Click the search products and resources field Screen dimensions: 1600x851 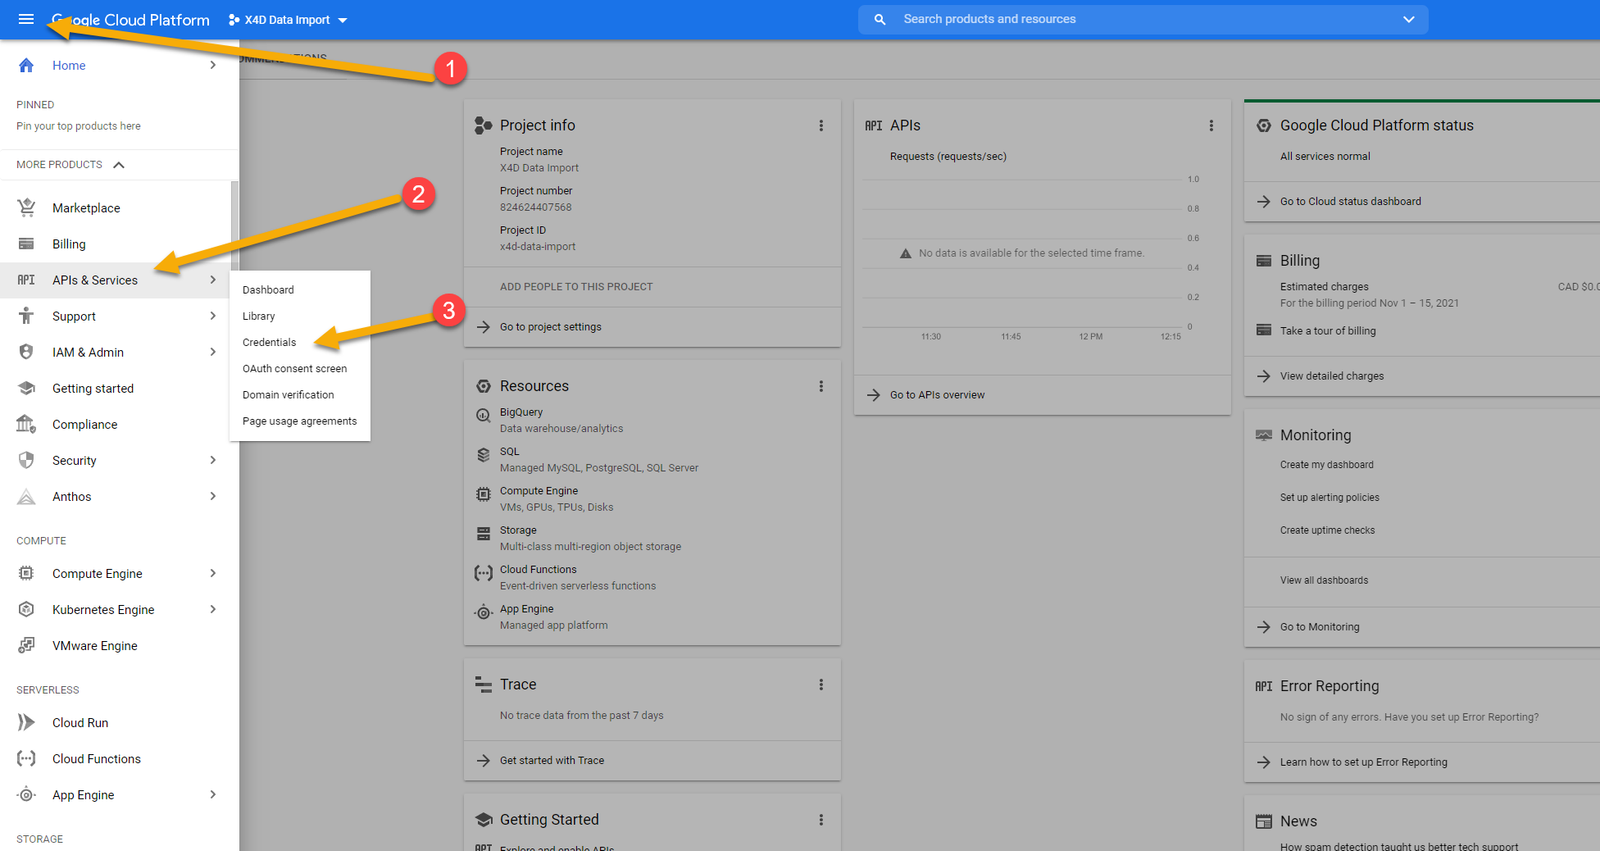[x=1140, y=19]
